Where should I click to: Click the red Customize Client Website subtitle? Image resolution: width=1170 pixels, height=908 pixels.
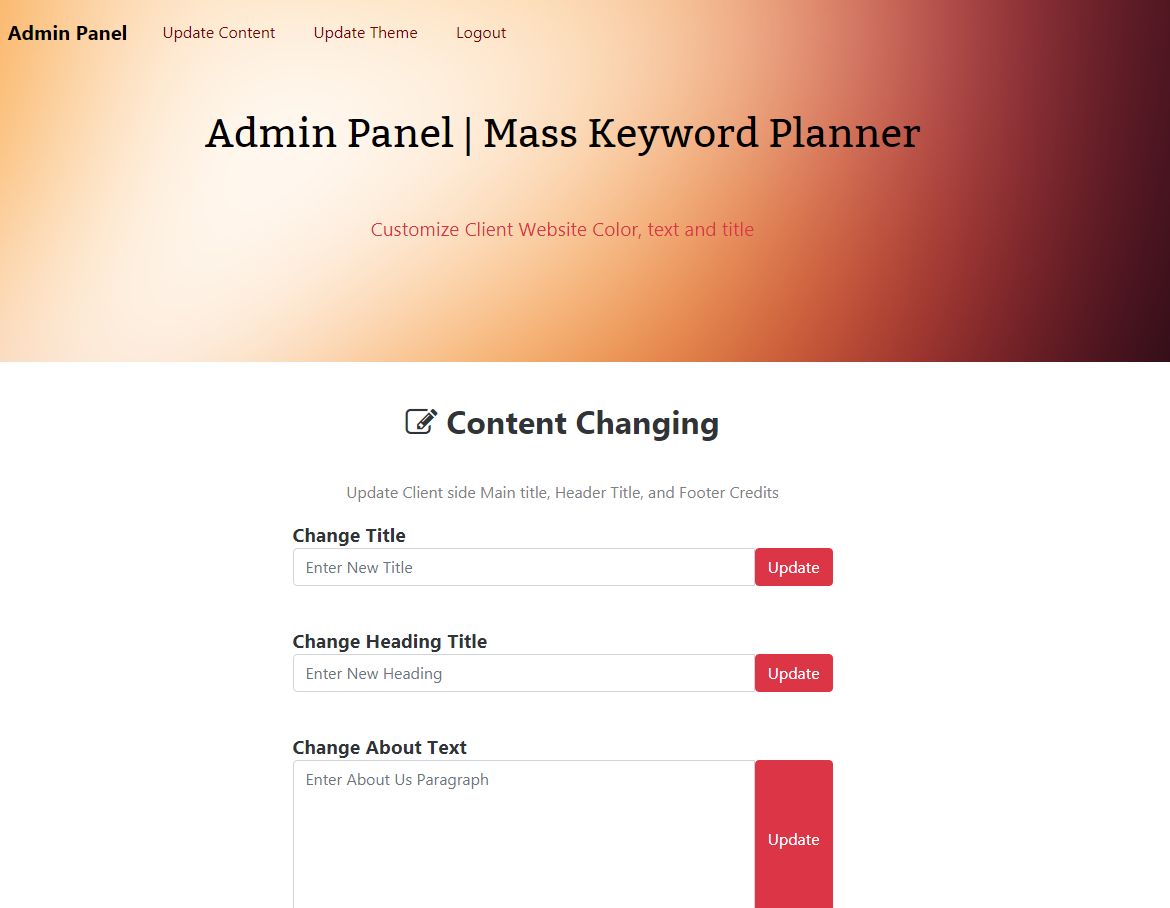pyautogui.click(x=562, y=230)
